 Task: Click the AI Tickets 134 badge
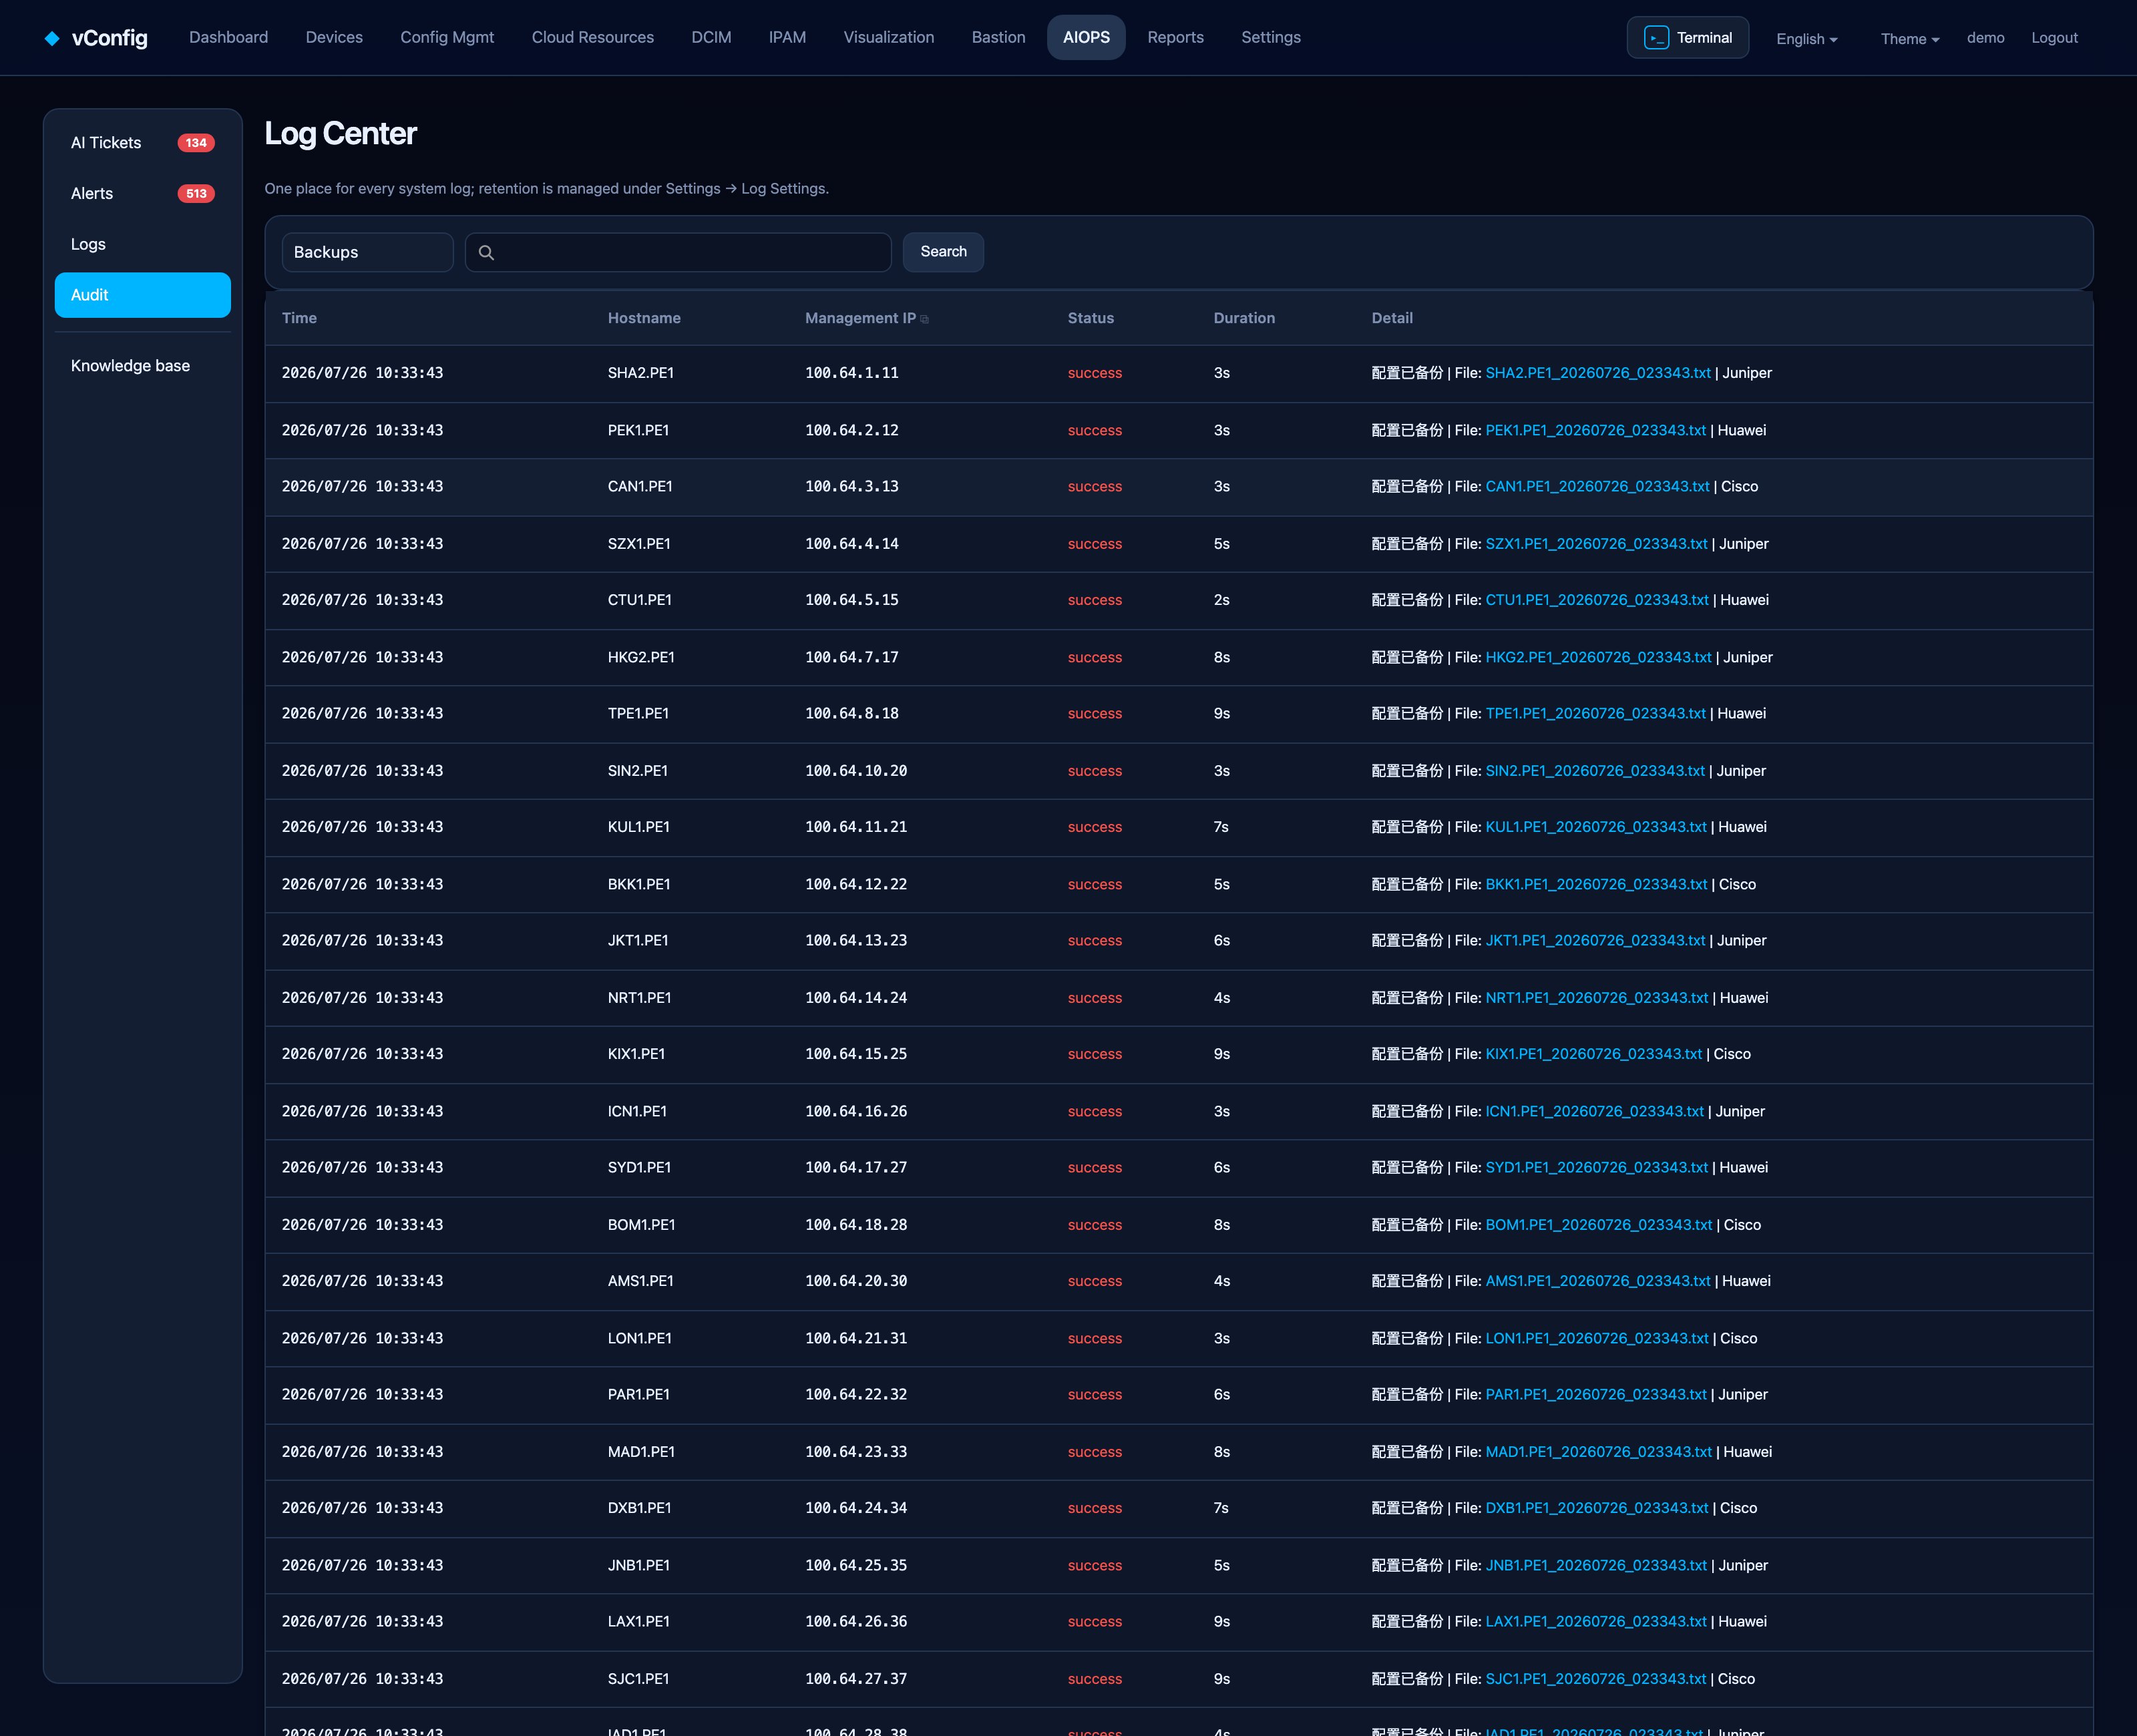click(x=196, y=143)
